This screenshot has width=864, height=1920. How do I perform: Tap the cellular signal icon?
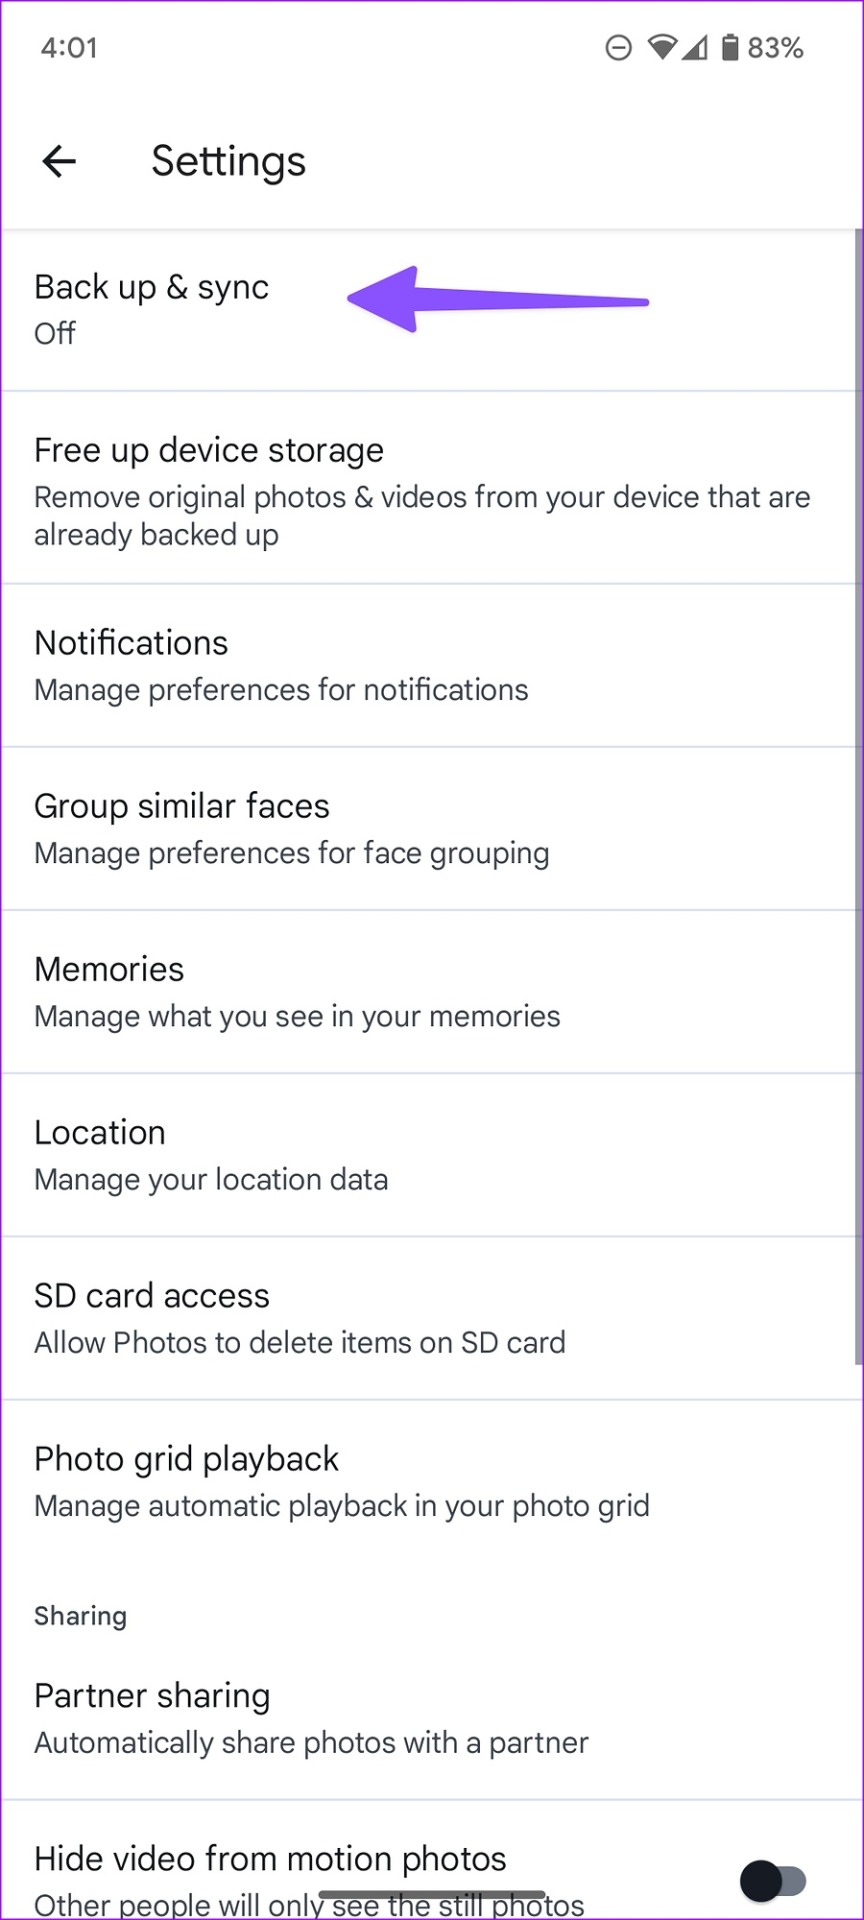[x=695, y=47]
